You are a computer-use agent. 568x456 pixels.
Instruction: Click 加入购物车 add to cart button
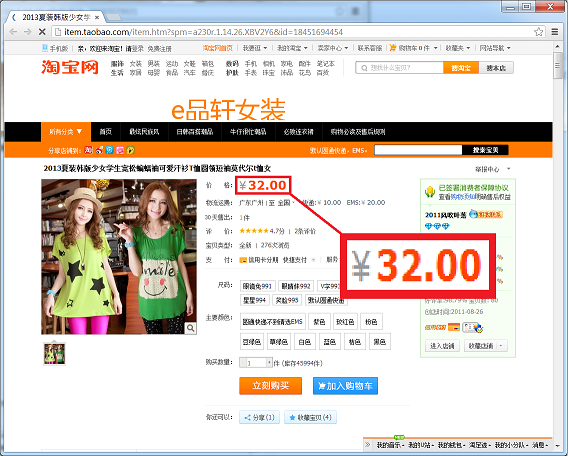345,386
